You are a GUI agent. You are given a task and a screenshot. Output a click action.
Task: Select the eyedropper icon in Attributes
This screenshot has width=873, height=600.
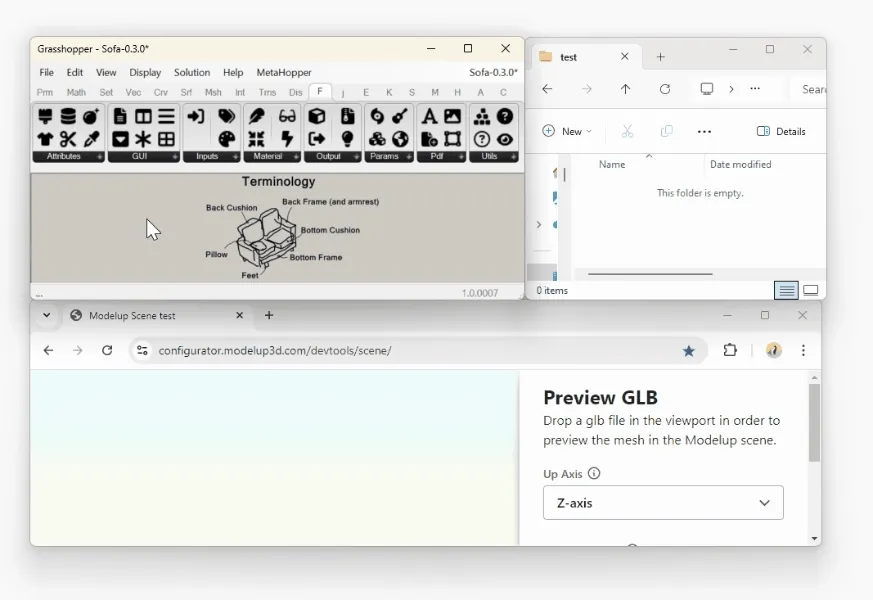click(91, 139)
